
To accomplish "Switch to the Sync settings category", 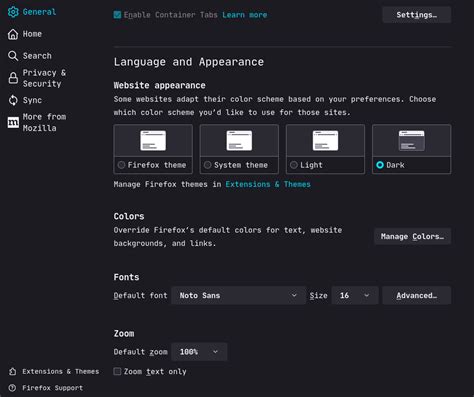I will tap(32, 100).
